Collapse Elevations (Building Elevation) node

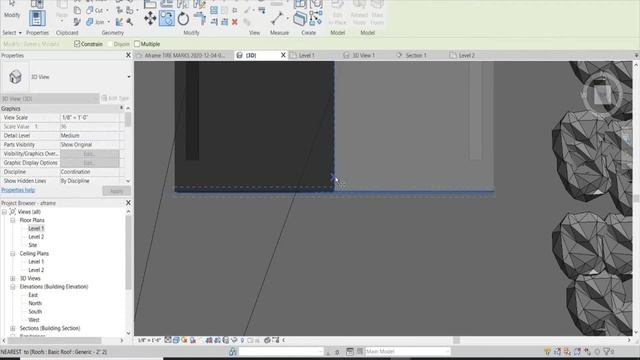13,287
